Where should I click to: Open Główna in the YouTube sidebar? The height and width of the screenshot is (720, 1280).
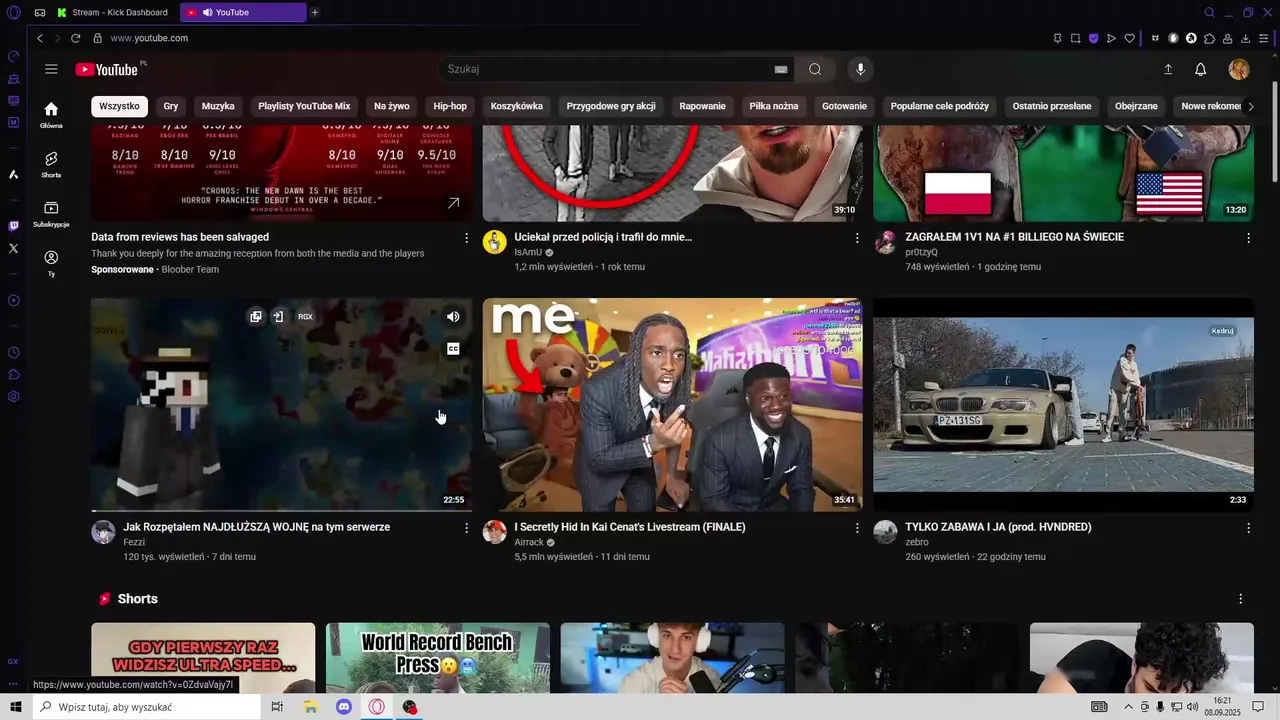tap(51, 115)
